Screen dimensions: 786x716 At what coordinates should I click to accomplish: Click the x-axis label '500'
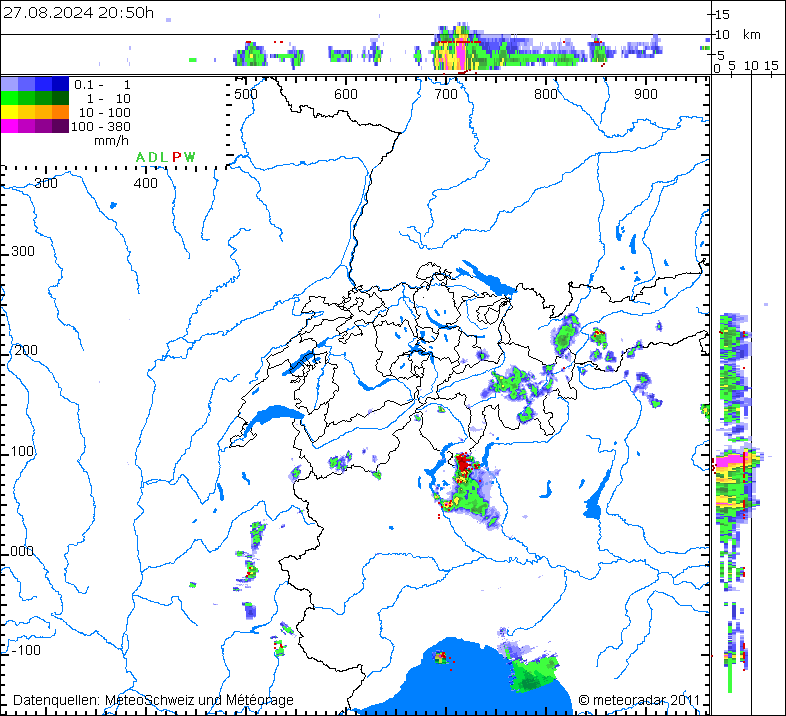point(246,94)
